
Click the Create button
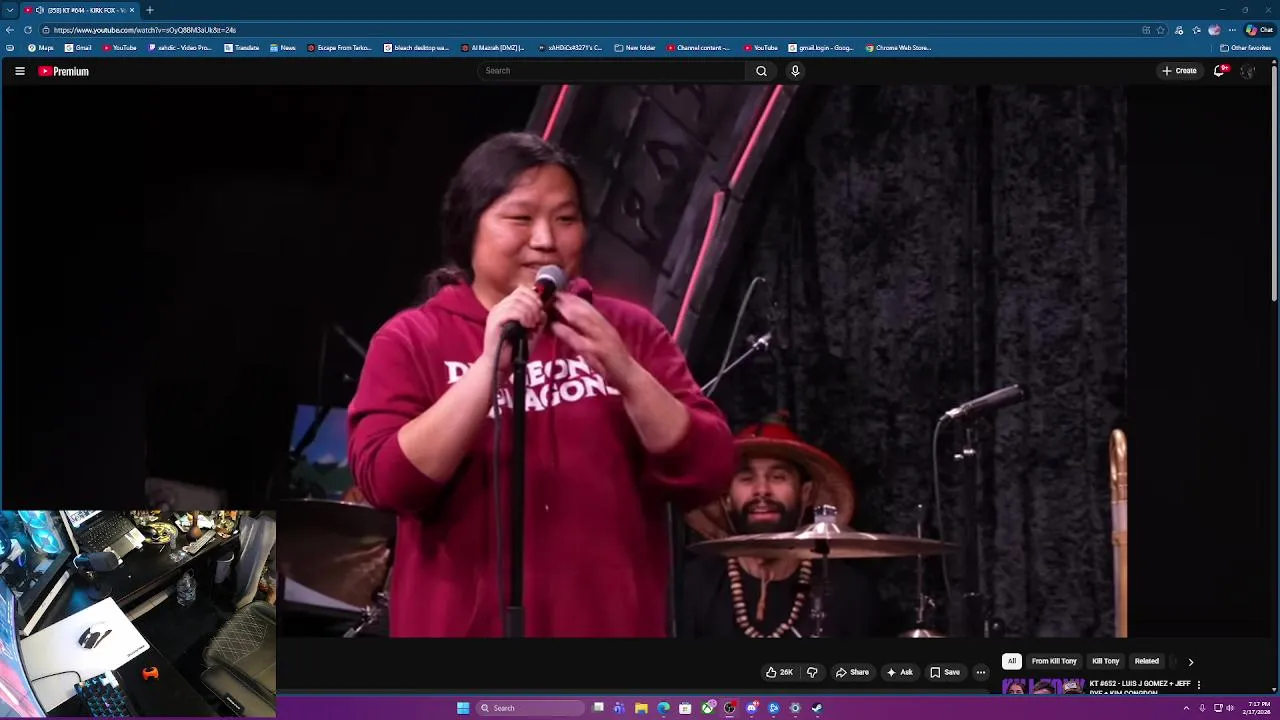[1179, 71]
